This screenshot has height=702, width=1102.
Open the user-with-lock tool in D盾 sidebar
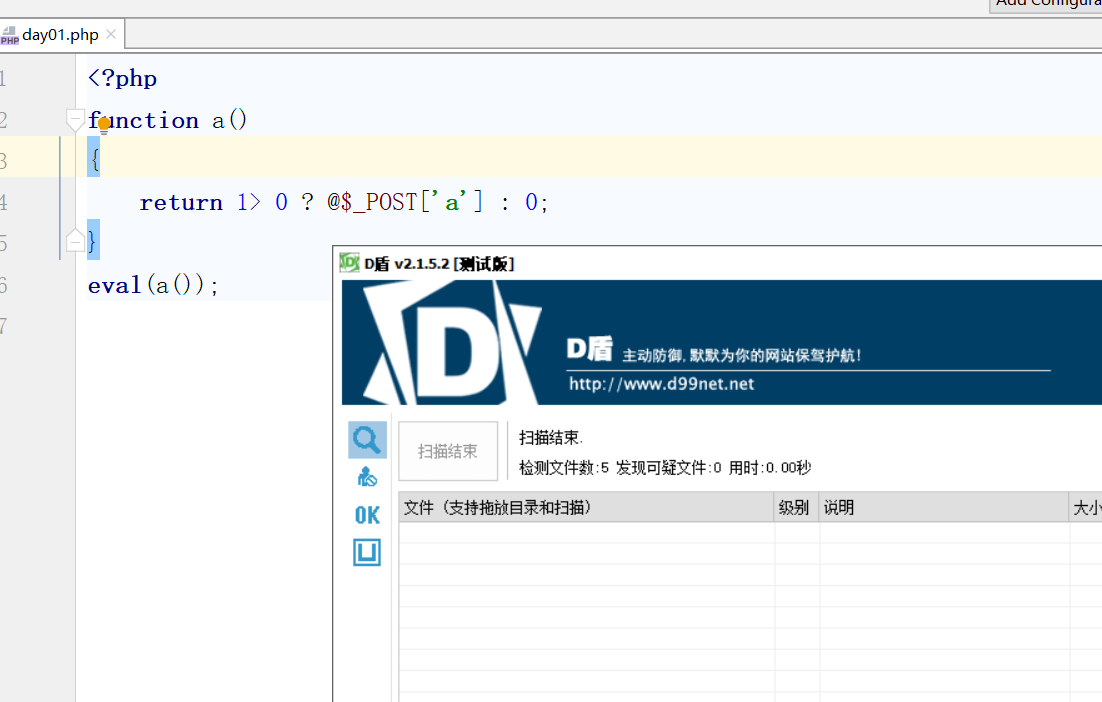click(367, 477)
